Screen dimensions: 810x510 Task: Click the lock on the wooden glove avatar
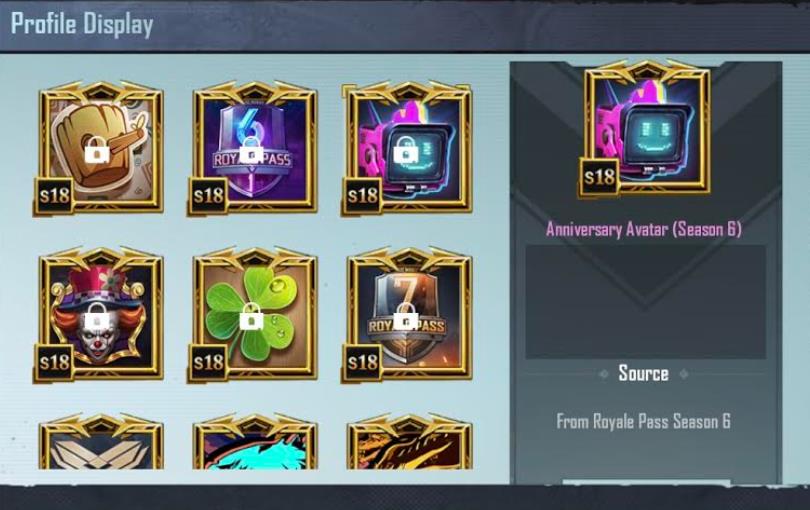[x=97, y=150]
